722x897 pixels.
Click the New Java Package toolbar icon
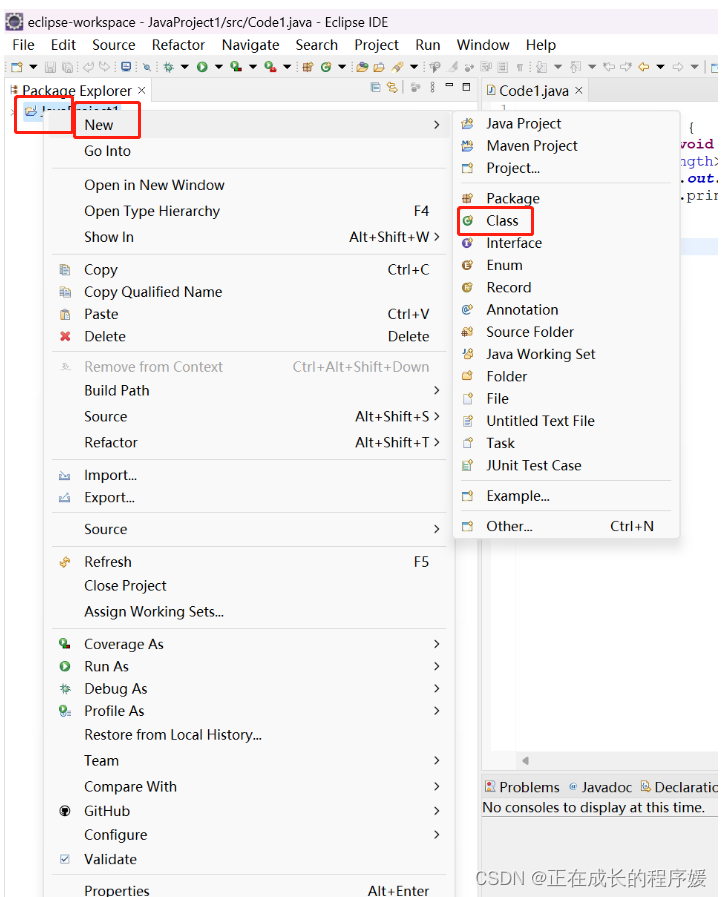[308, 67]
